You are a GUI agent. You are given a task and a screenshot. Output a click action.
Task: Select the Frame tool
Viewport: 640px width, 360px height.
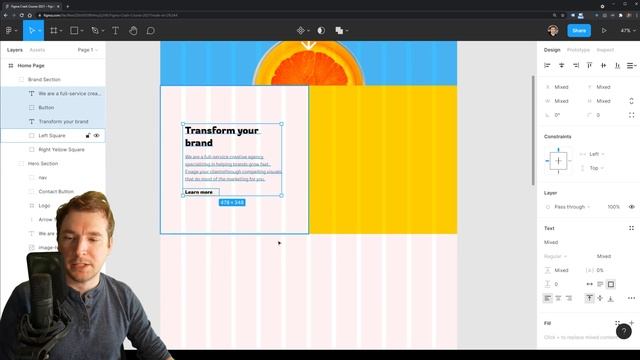pyautogui.click(x=53, y=31)
